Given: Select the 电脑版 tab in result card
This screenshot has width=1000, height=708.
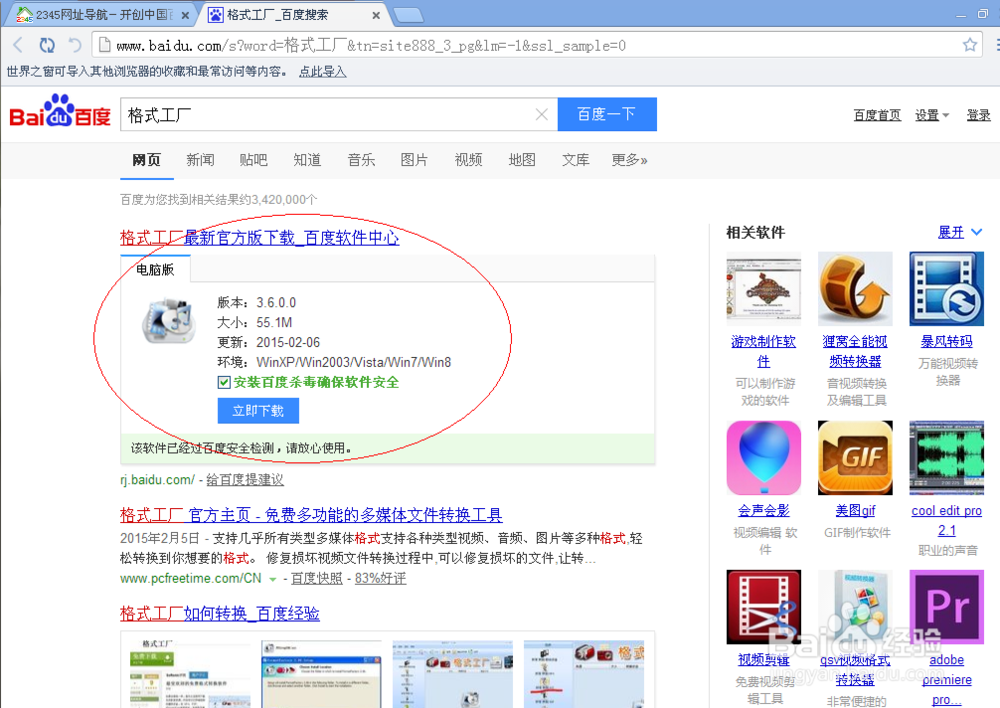Looking at the screenshot, I should coord(155,269).
